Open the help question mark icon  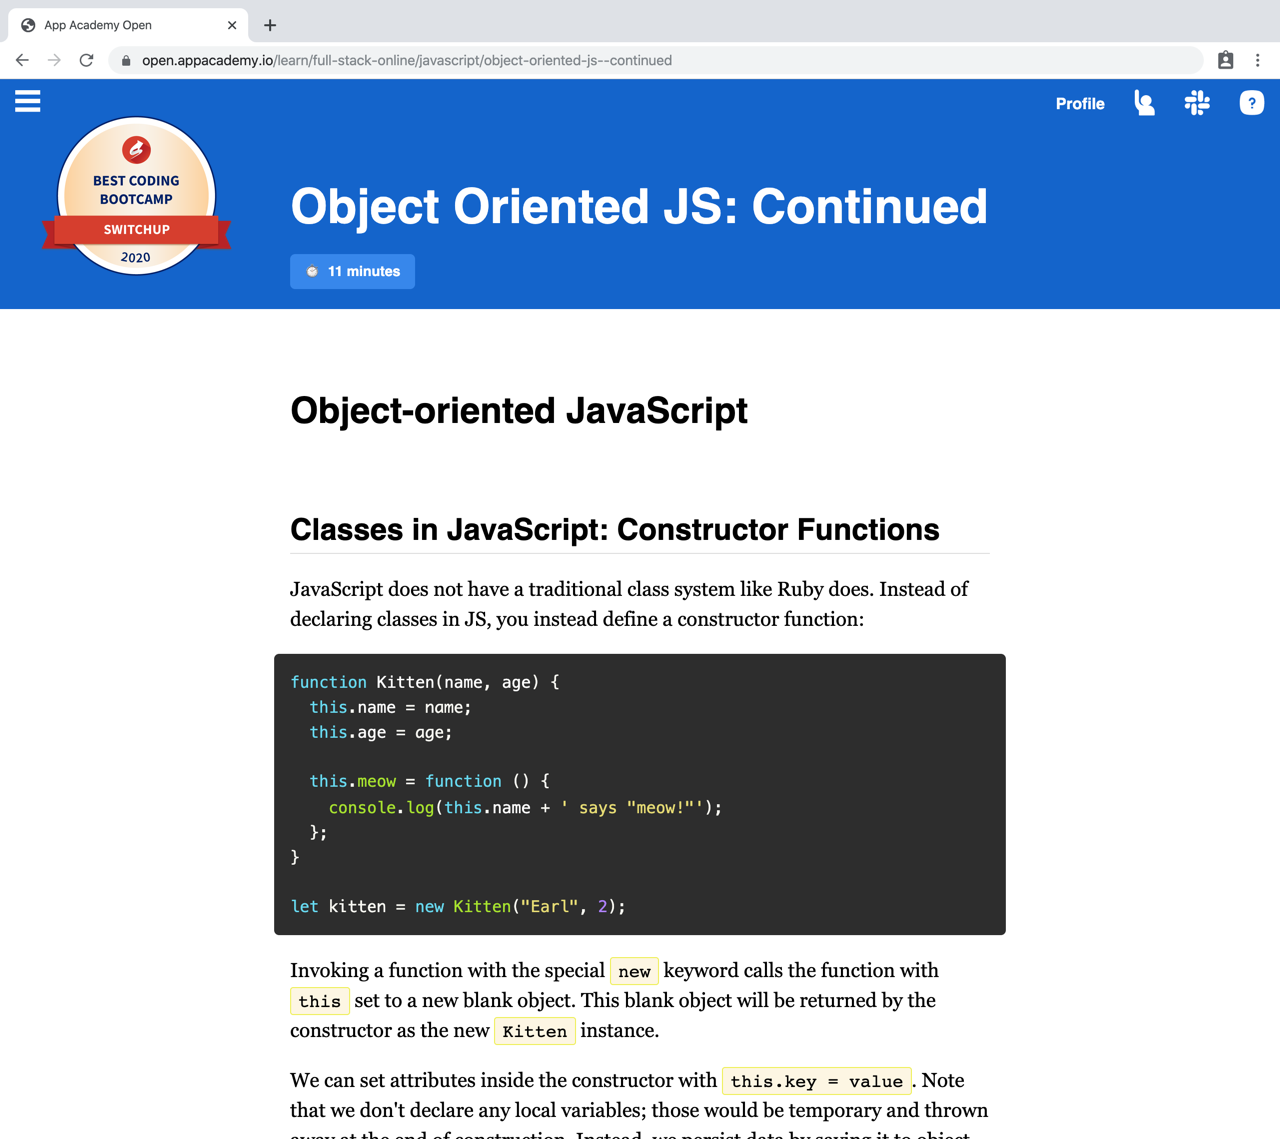coord(1251,103)
